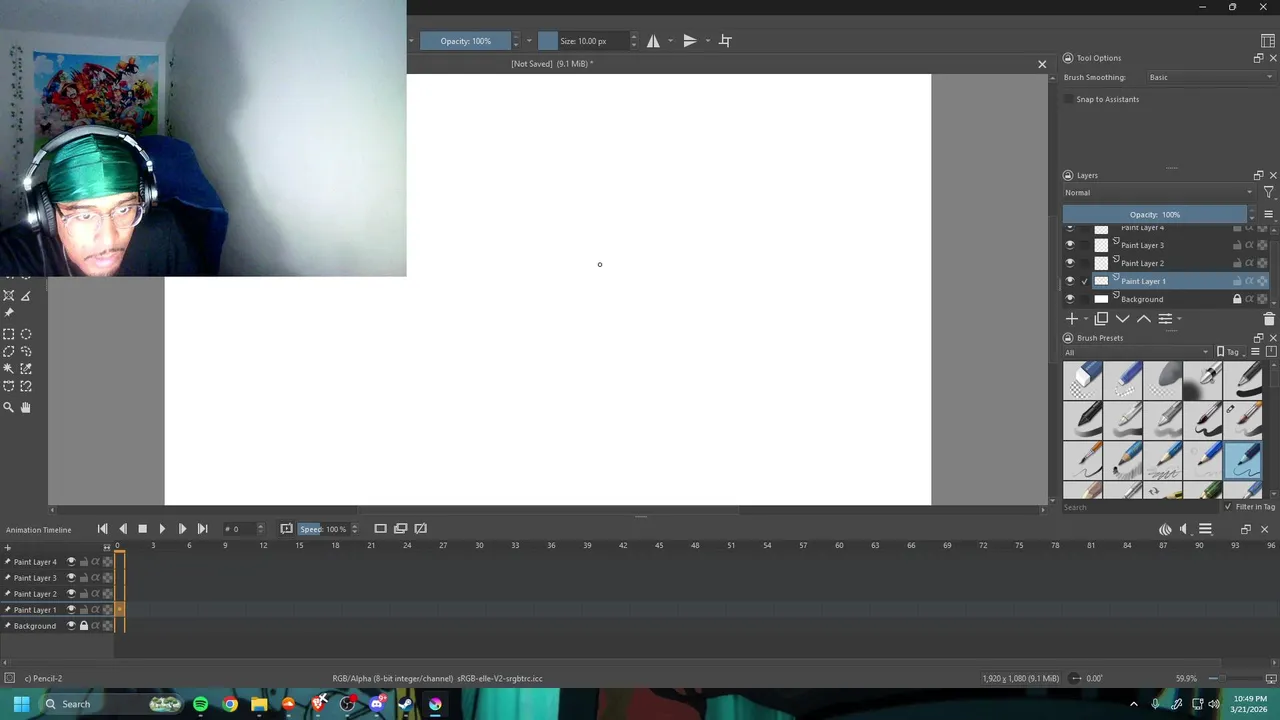Hide Paint Layer 2 in Layers panel
The height and width of the screenshot is (720, 1280).
[1070, 263]
